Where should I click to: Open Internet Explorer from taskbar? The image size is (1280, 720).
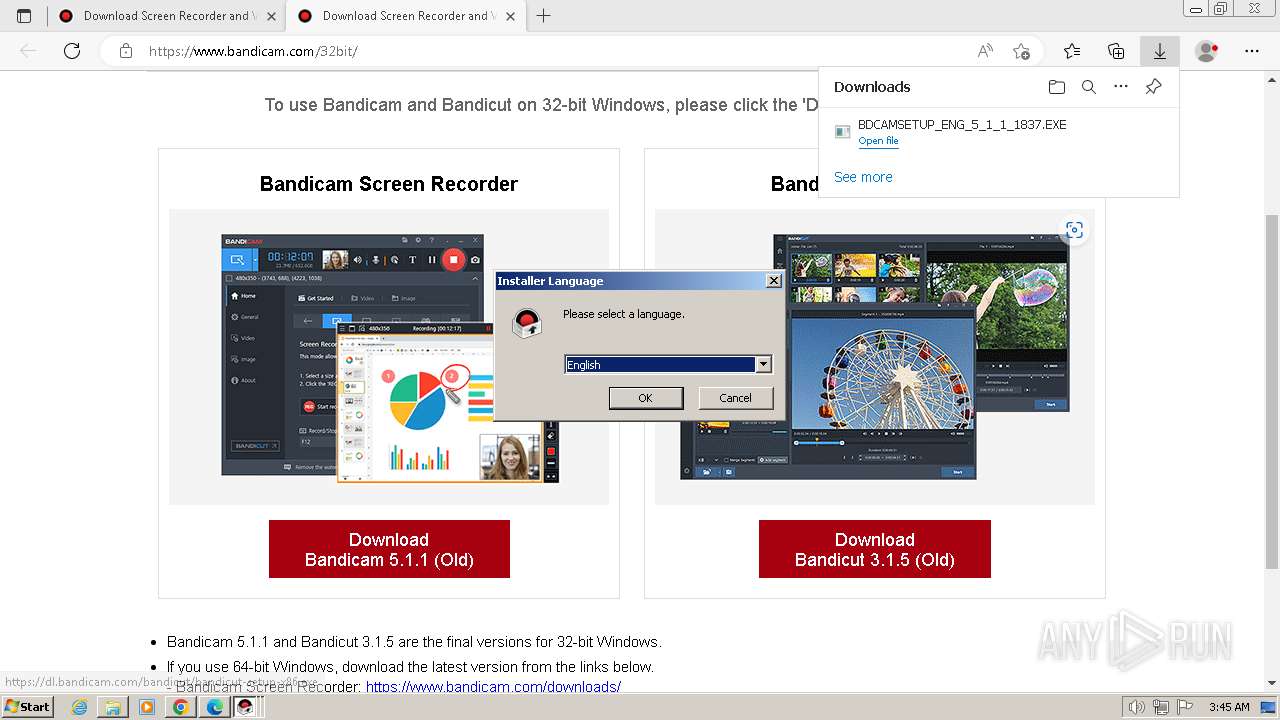79,707
